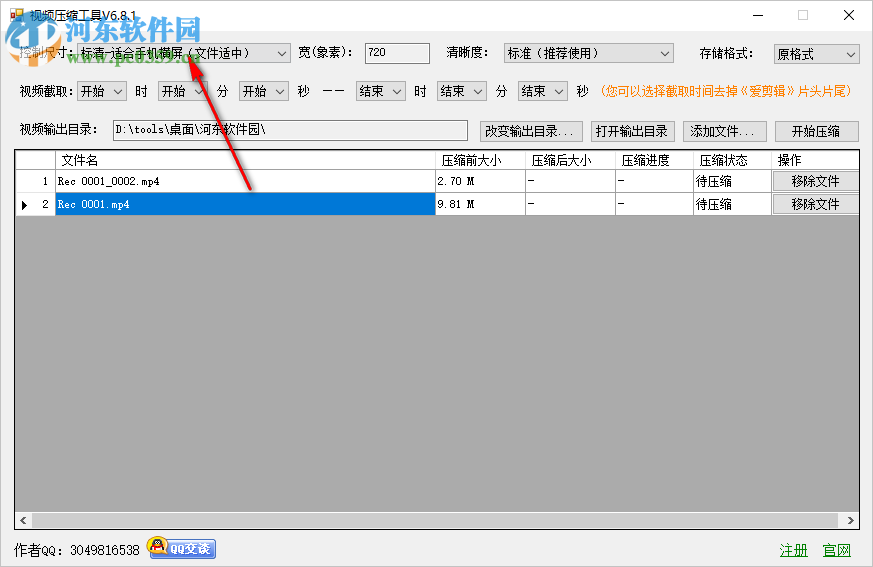
Task: Click the video output directory path field
Action: tap(290, 130)
